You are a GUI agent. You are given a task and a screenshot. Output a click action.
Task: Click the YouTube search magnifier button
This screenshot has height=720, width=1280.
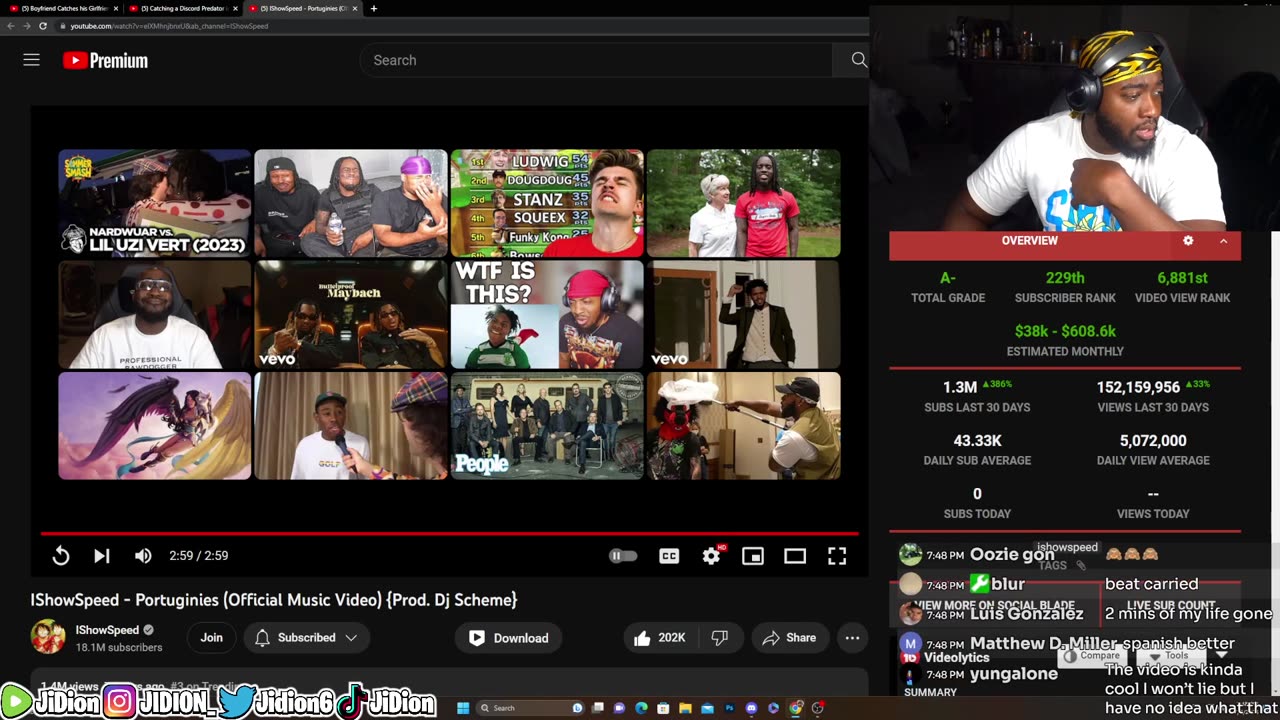tap(858, 60)
